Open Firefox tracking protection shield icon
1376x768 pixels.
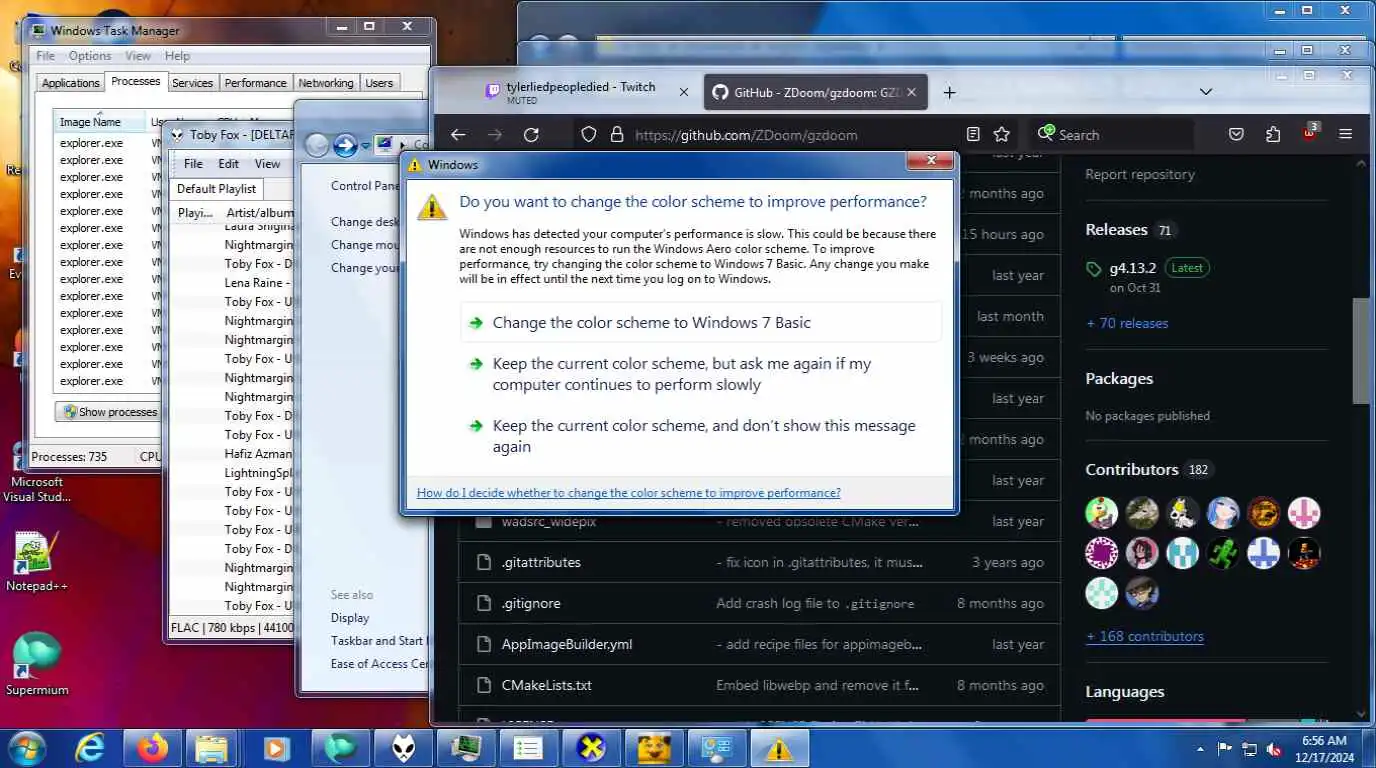(x=589, y=134)
